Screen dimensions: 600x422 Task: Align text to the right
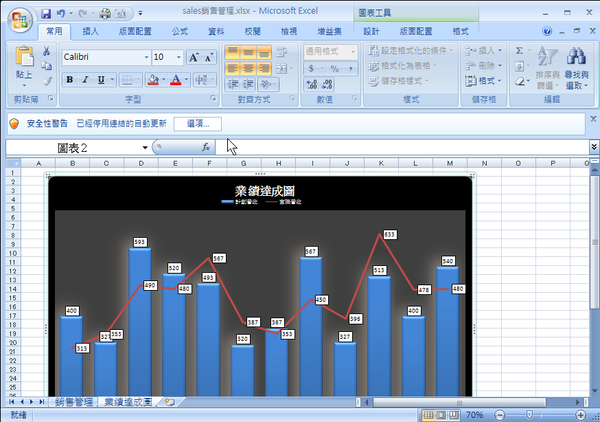(x=264, y=68)
